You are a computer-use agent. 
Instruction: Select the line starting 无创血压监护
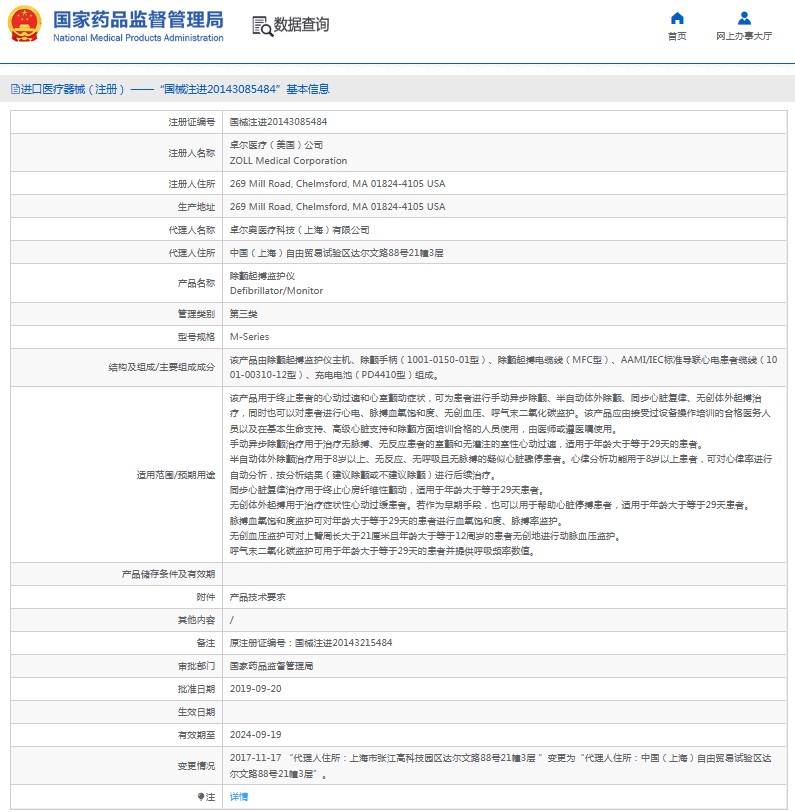[x=425, y=535]
